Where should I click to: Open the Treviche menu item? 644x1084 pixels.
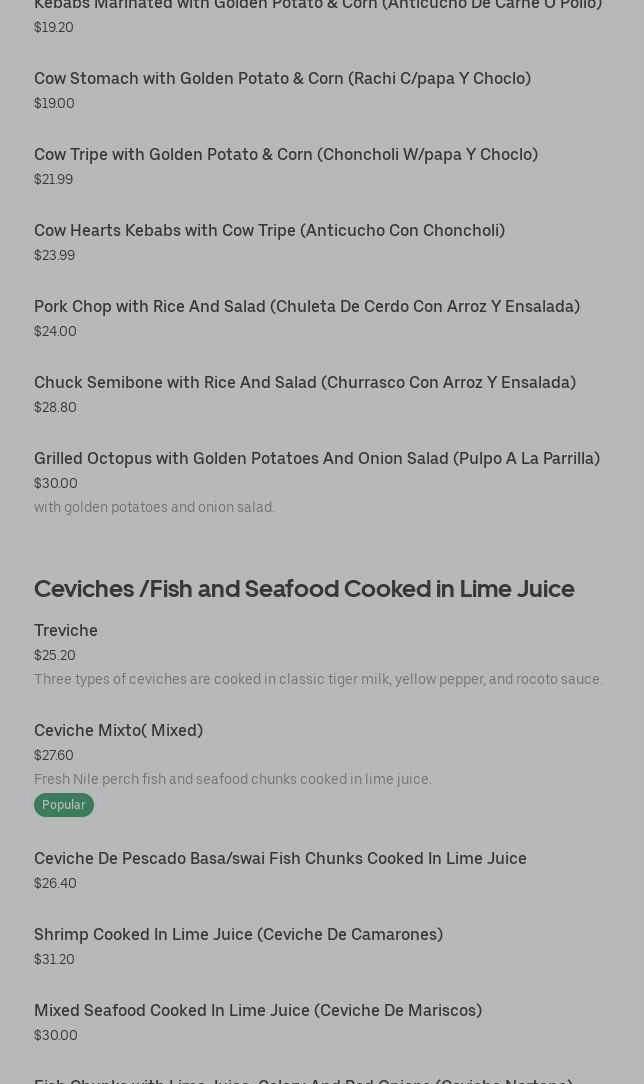coord(66,630)
